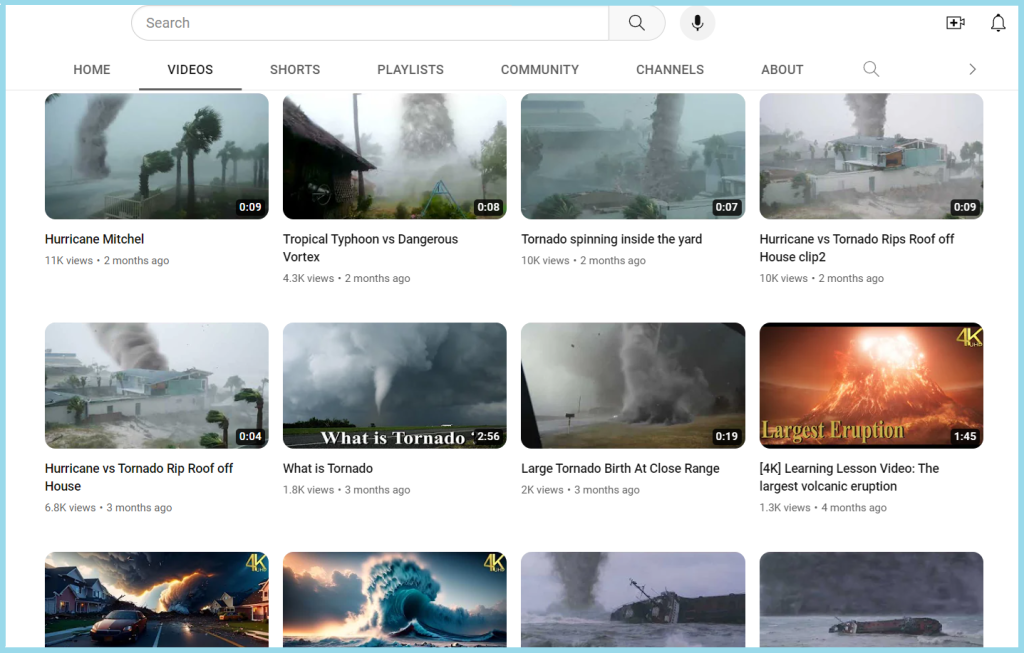This screenshot has width=1024, height=653.
Task: Click the search magnifier button
Action: 637,23
